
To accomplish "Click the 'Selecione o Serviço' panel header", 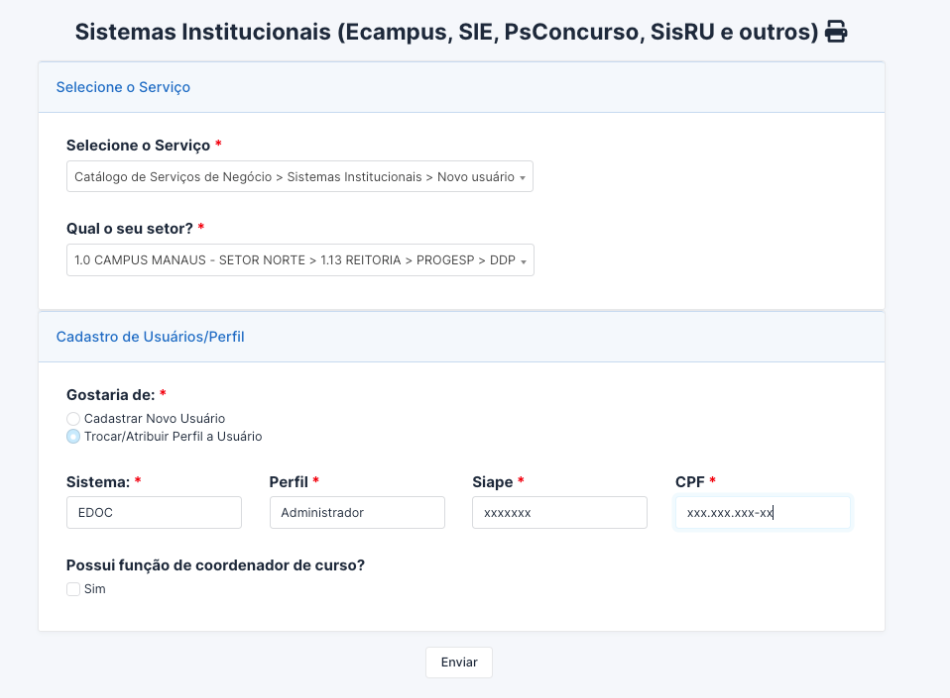I will [x=123, y=87].
